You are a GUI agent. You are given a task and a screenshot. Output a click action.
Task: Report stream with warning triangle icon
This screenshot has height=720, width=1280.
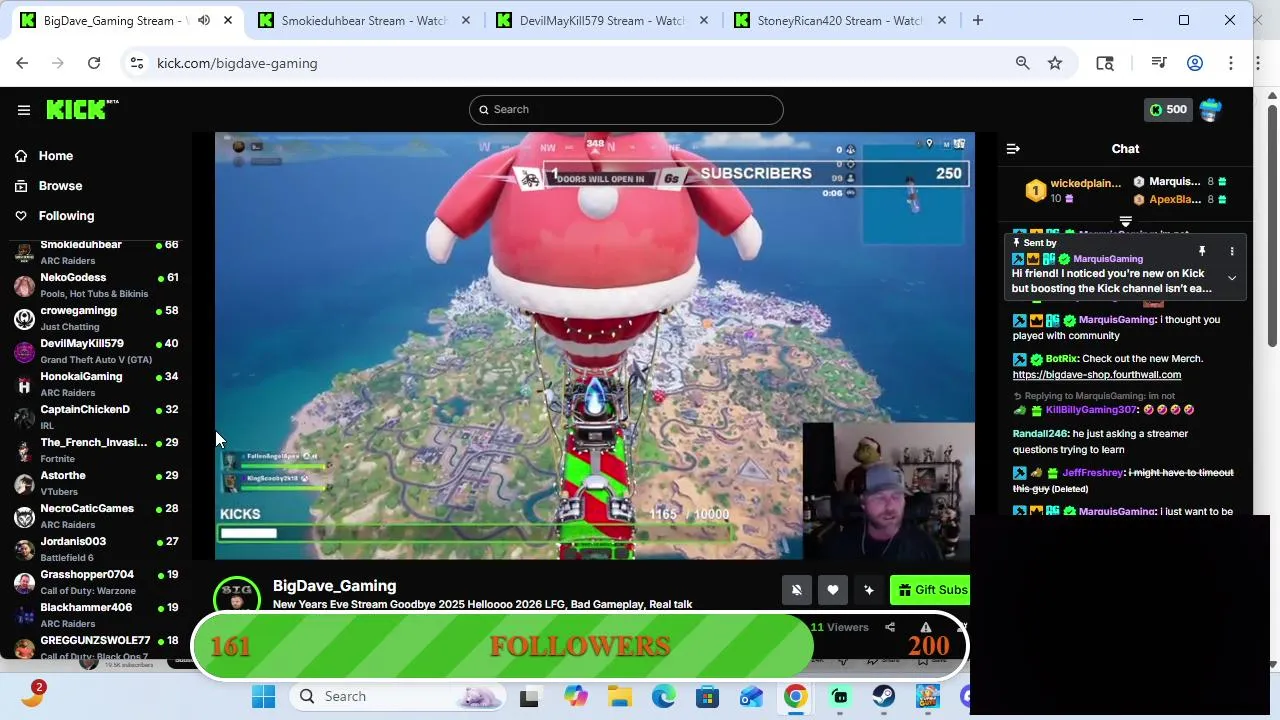(925, 627)
